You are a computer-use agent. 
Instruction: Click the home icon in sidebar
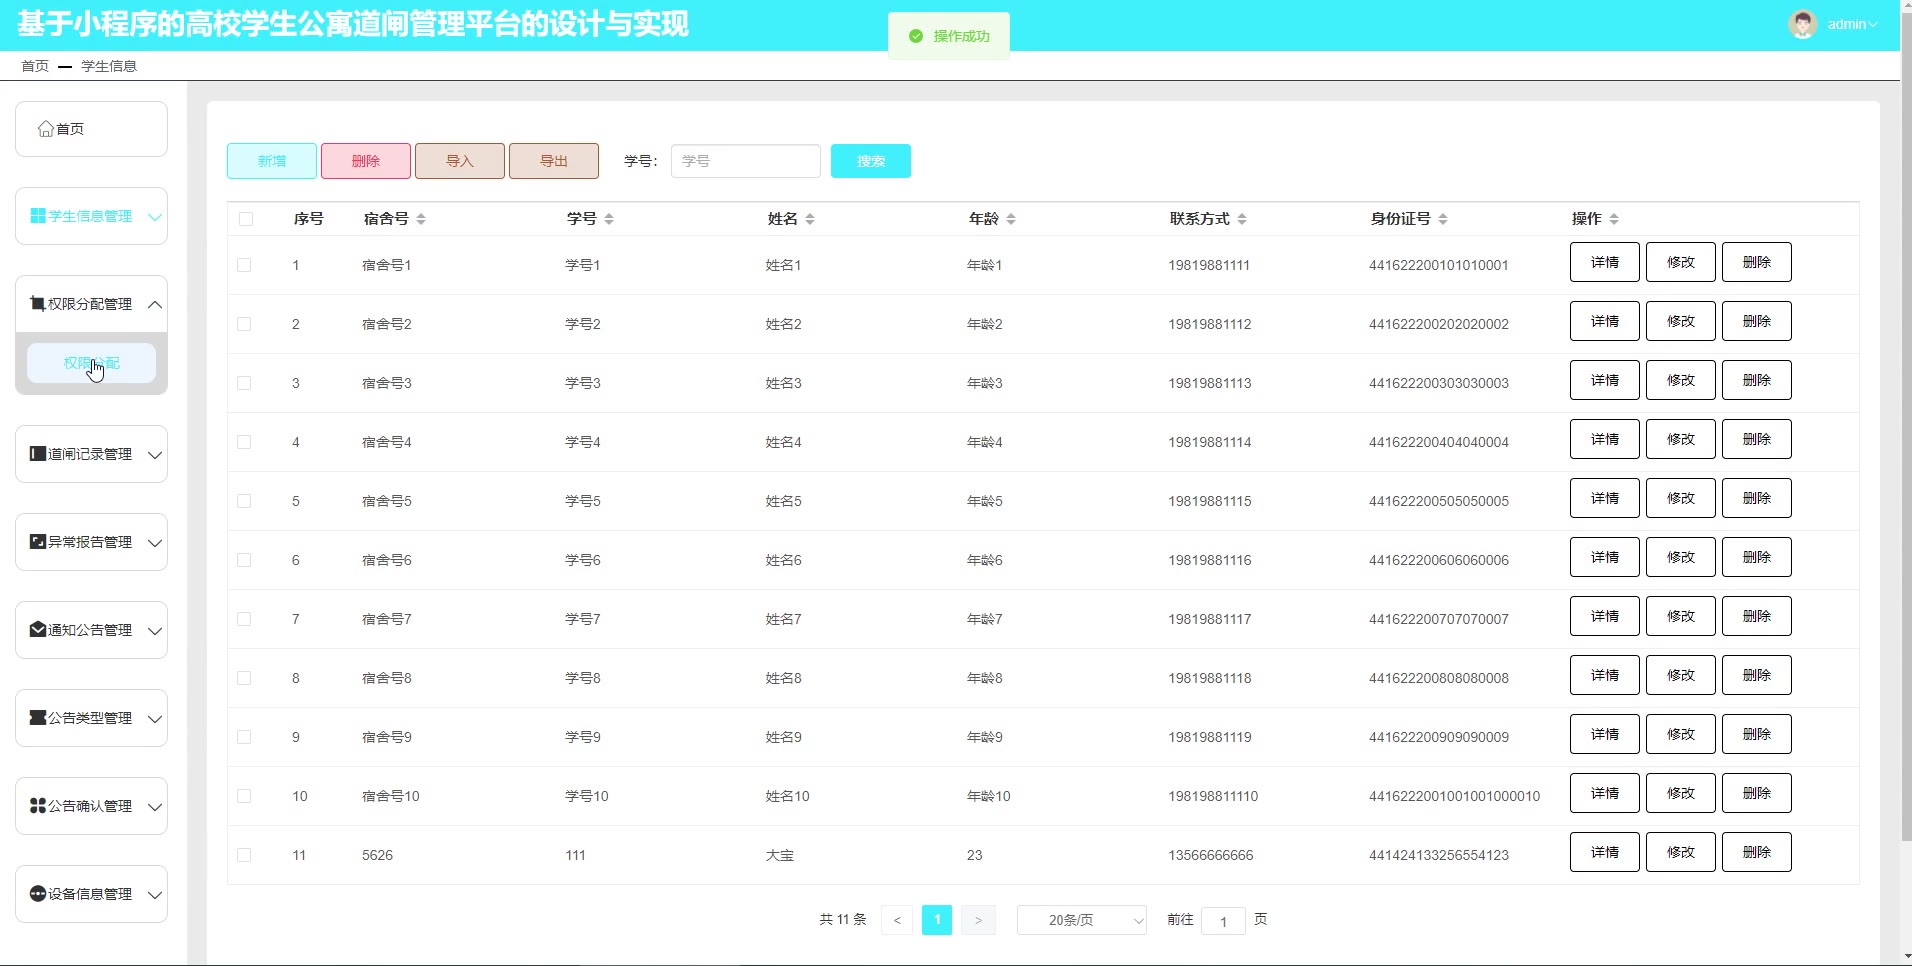pyautogui.click(x=46, y=129)
